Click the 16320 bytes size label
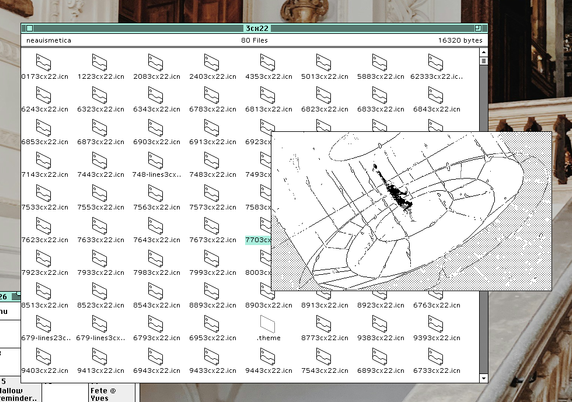The height and width of the screenshot is (402, 572). [x=460, y=40]
